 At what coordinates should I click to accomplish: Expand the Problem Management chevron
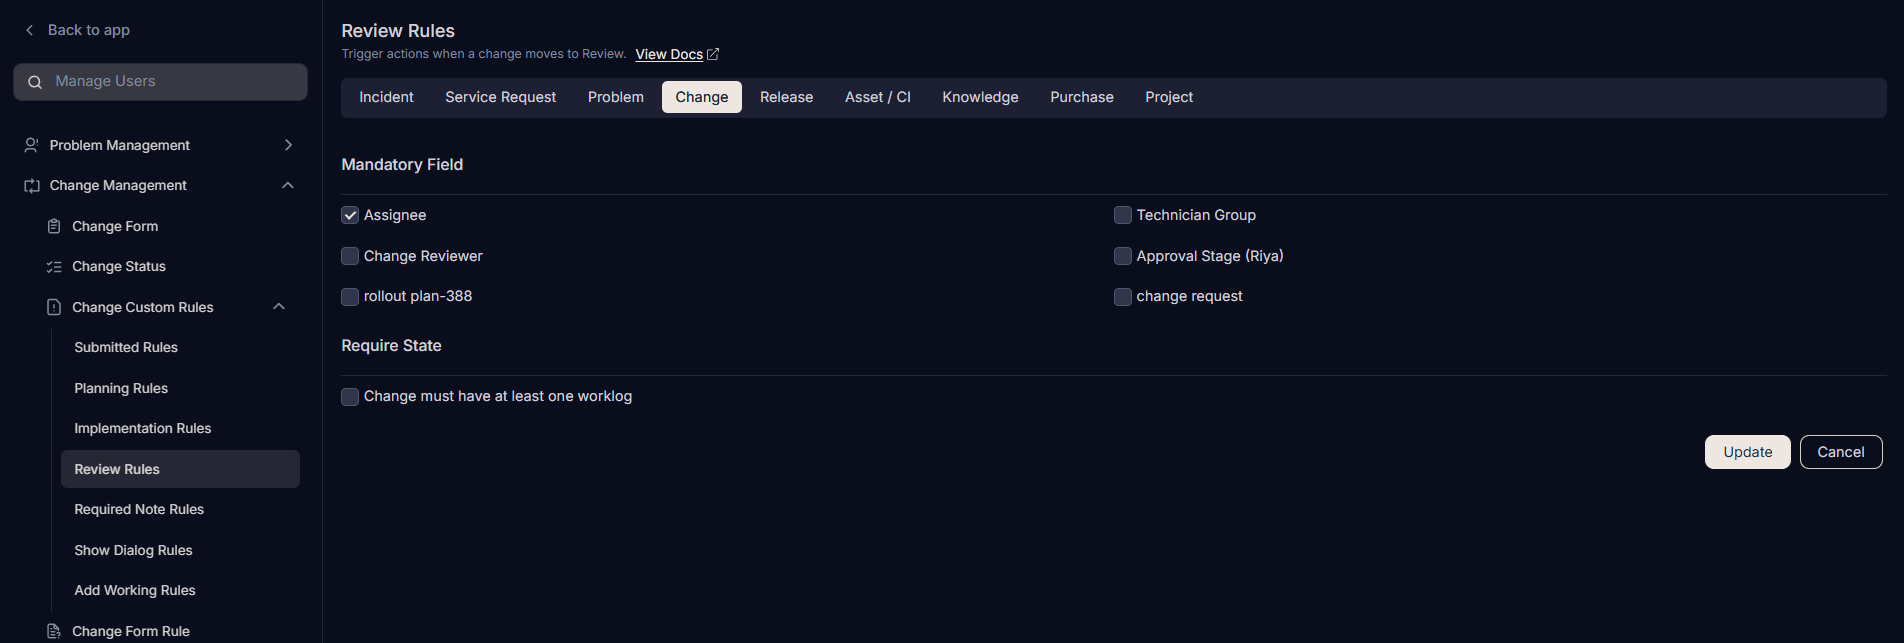tap(288, 145)
